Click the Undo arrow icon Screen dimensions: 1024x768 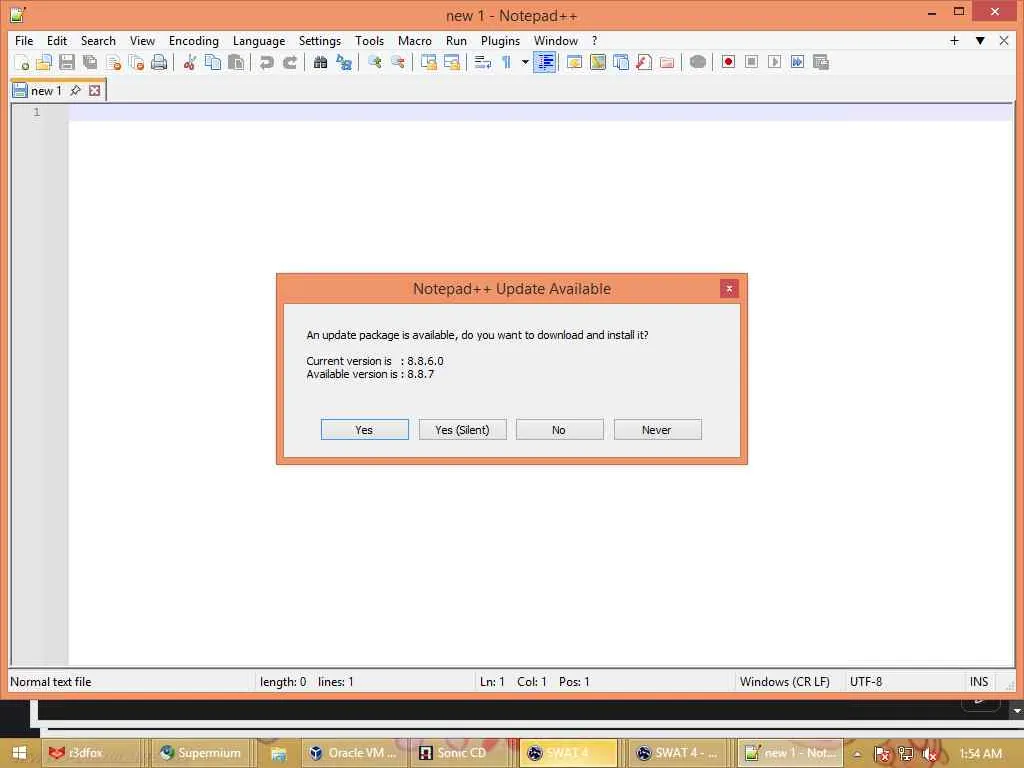pyautogui.click(x=266, y=62)
